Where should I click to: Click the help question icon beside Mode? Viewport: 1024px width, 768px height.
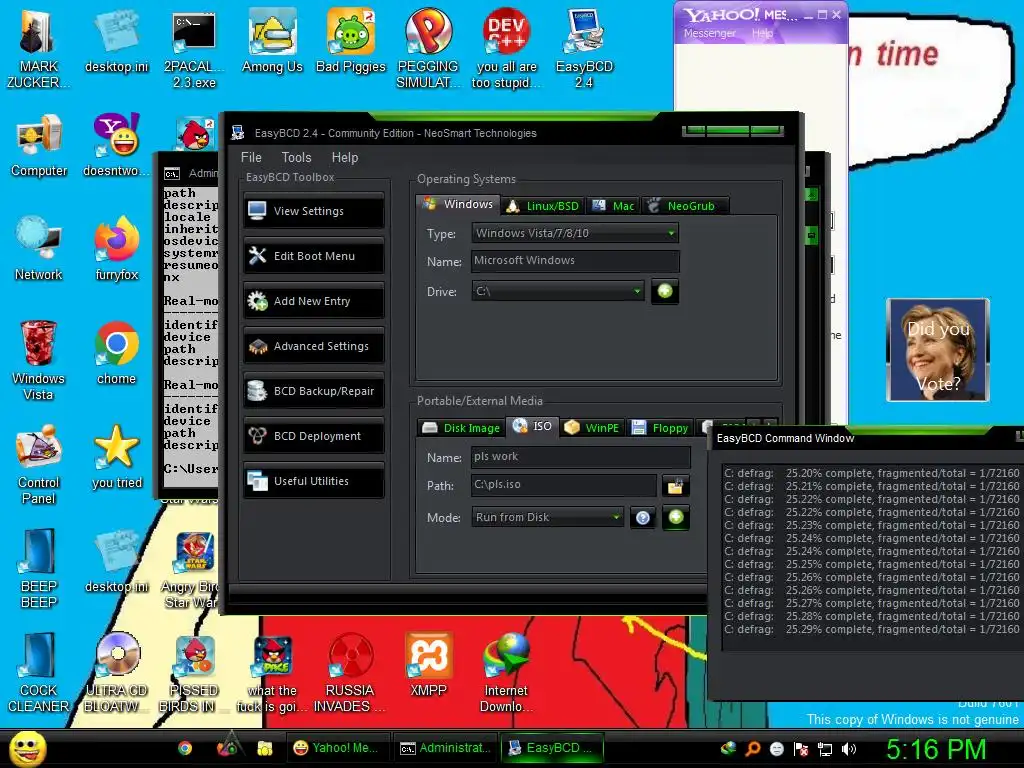coord(643,518)
